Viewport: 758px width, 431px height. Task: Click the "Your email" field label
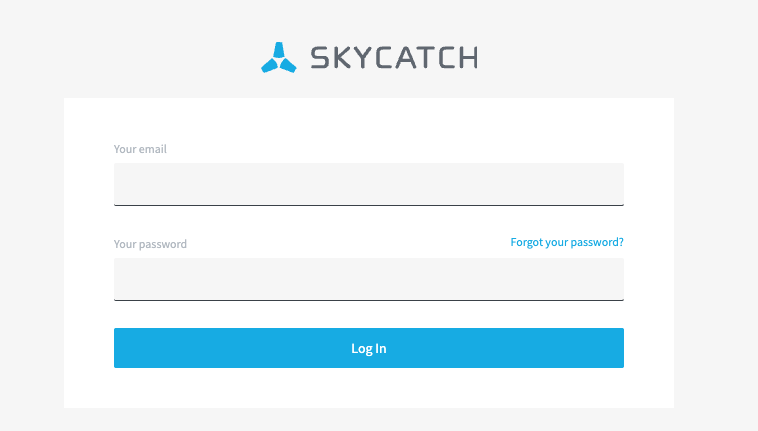140,149
